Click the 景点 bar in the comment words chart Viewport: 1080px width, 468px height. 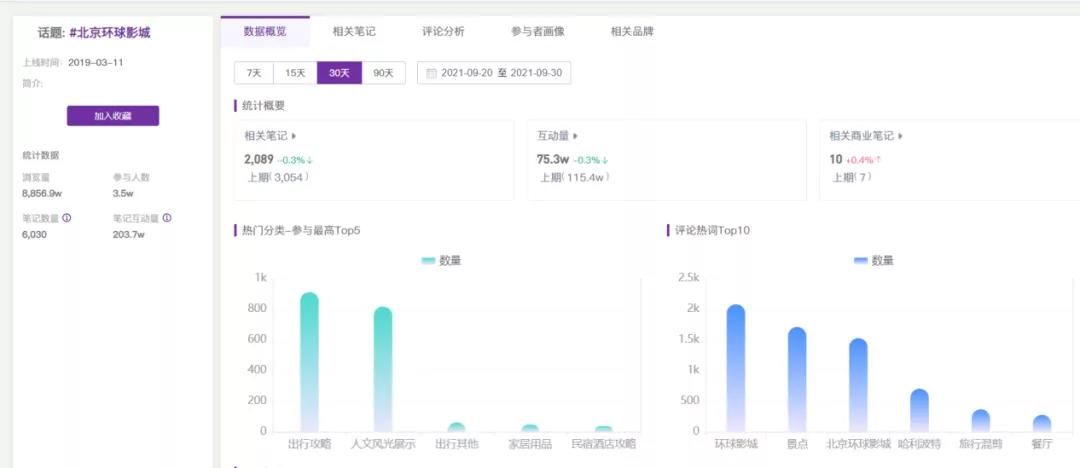tap(797, 380)
